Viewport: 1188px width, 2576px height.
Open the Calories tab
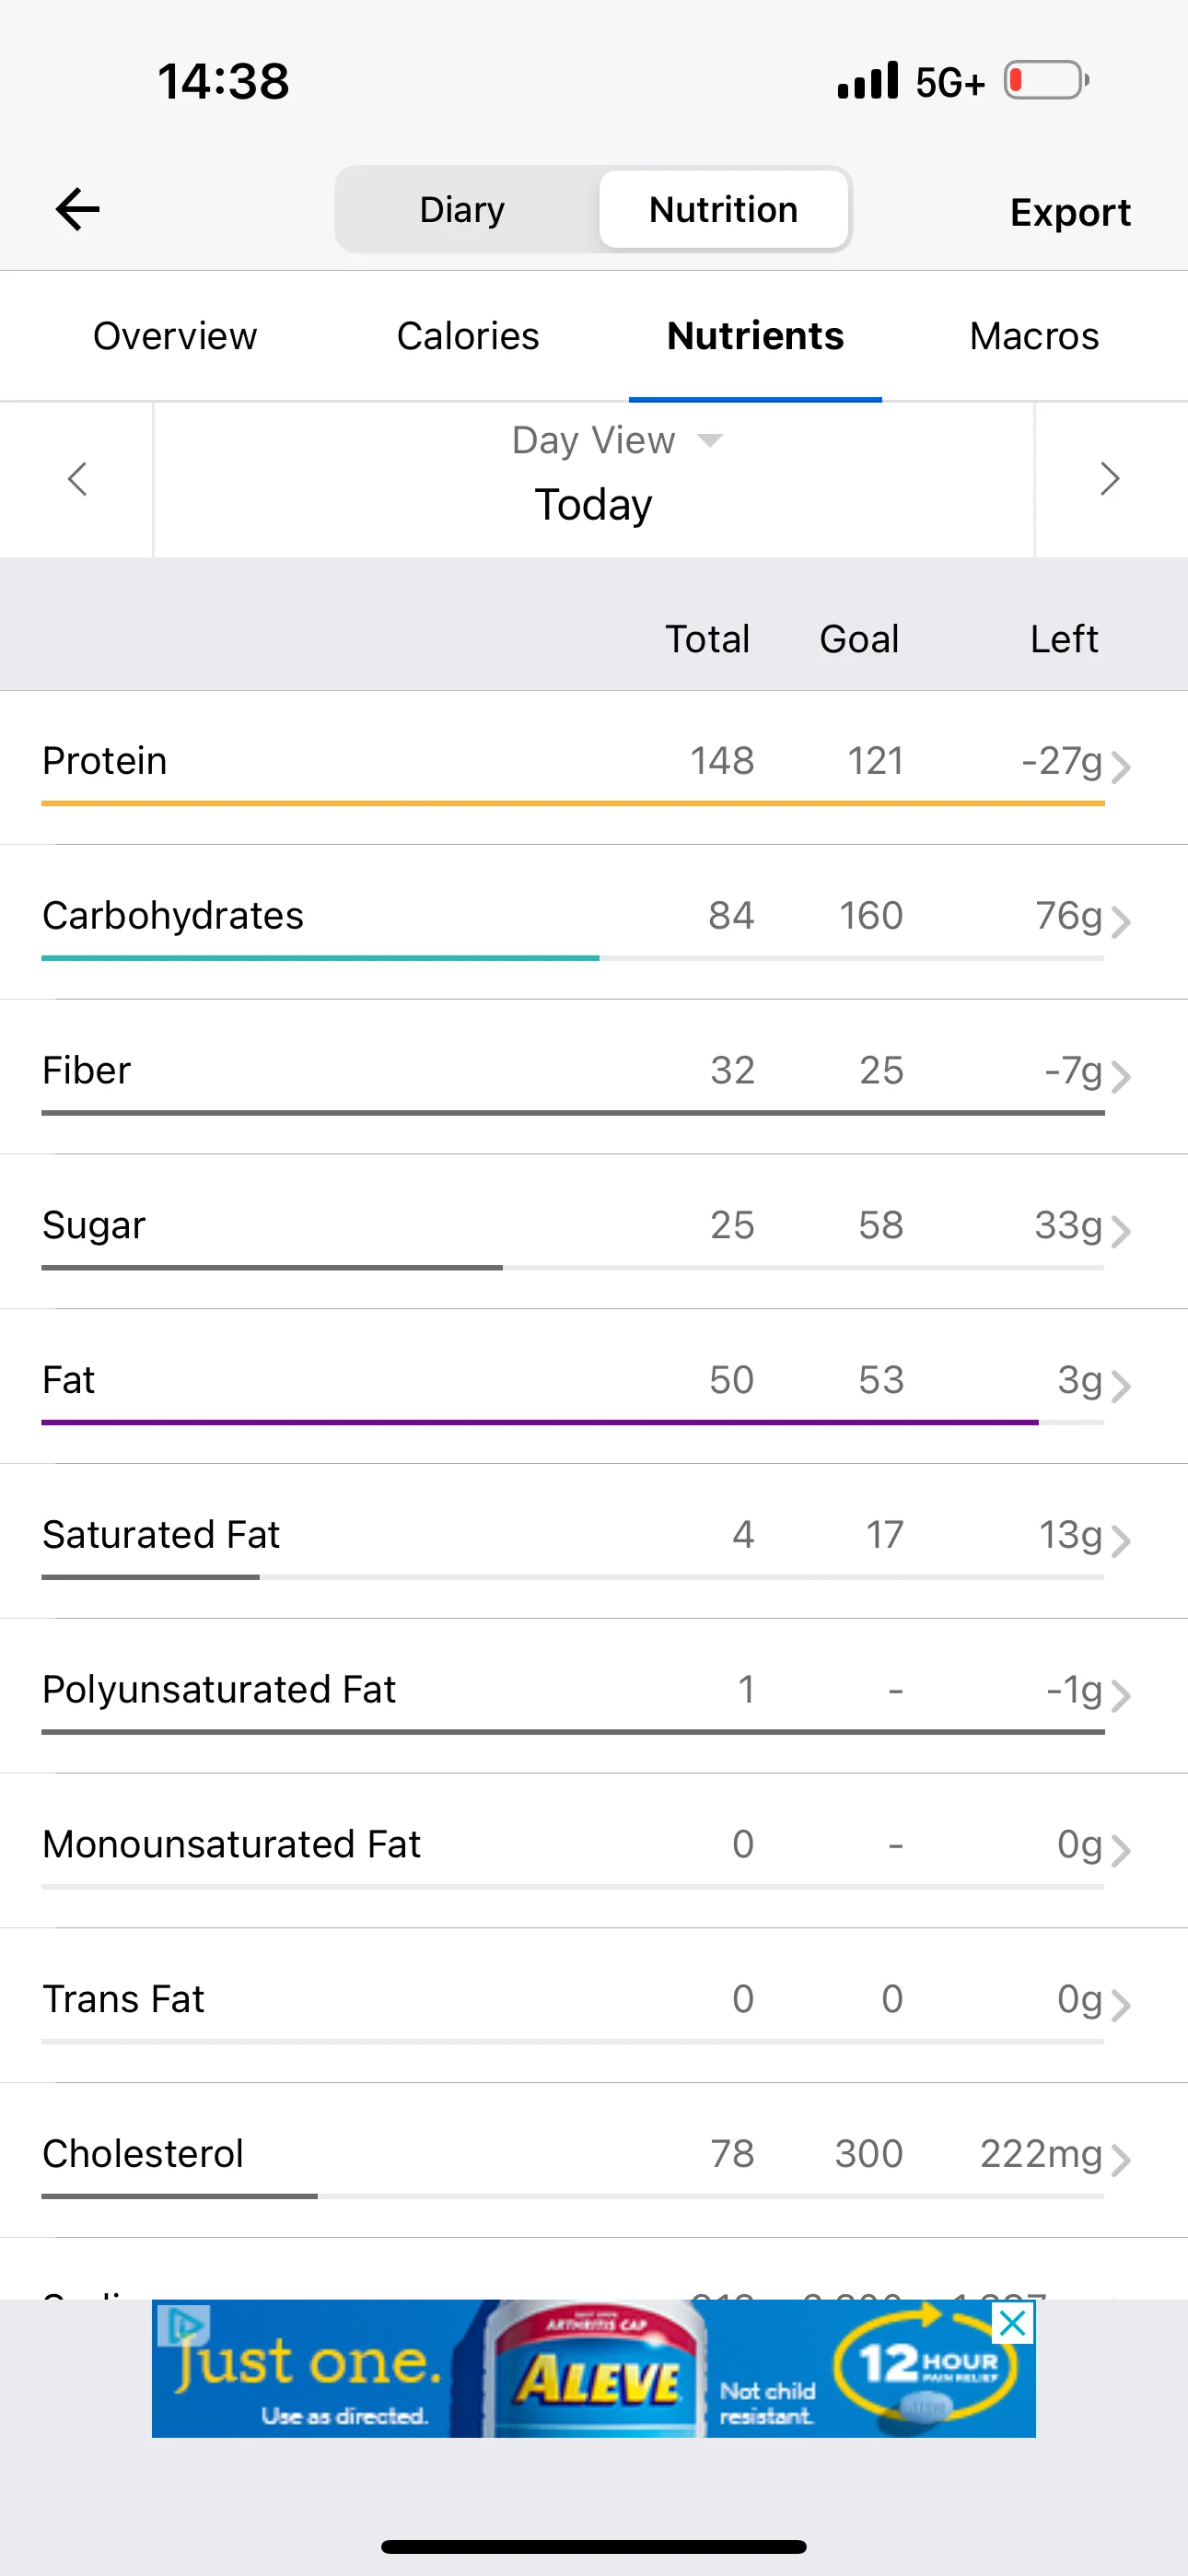tap(468, 336)
